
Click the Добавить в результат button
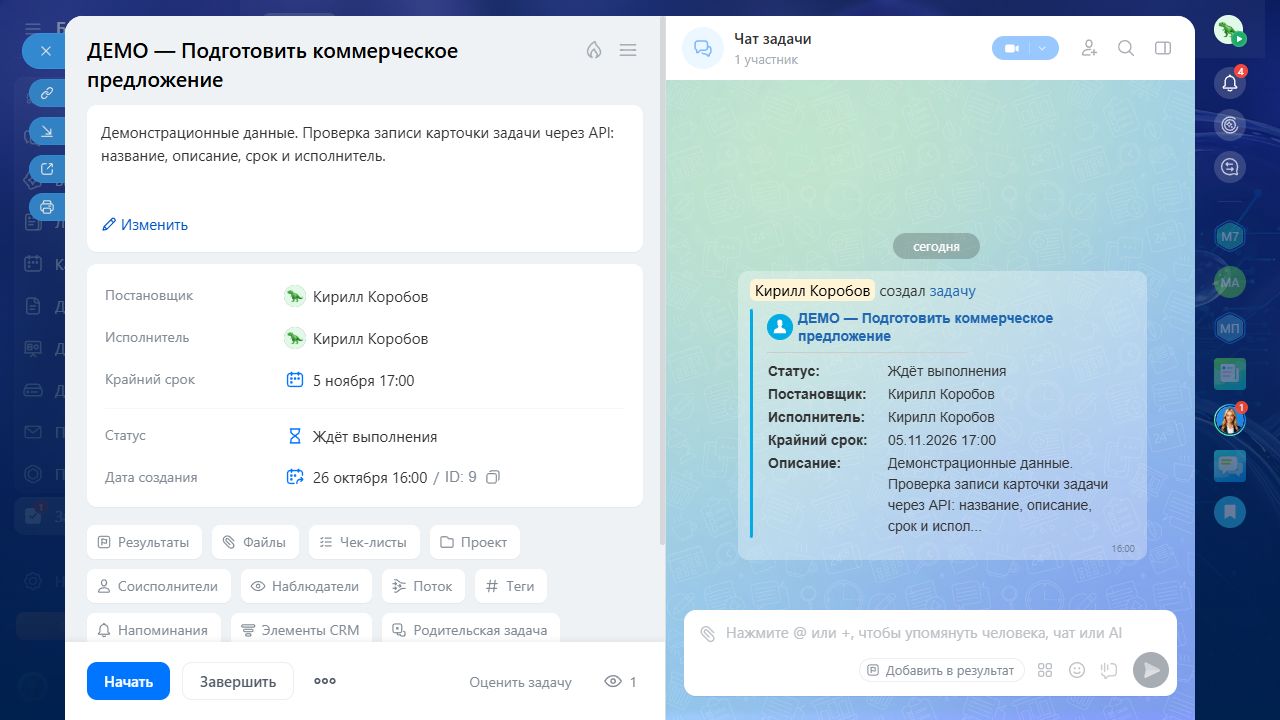pyautogui.click(x=941, y=670)
